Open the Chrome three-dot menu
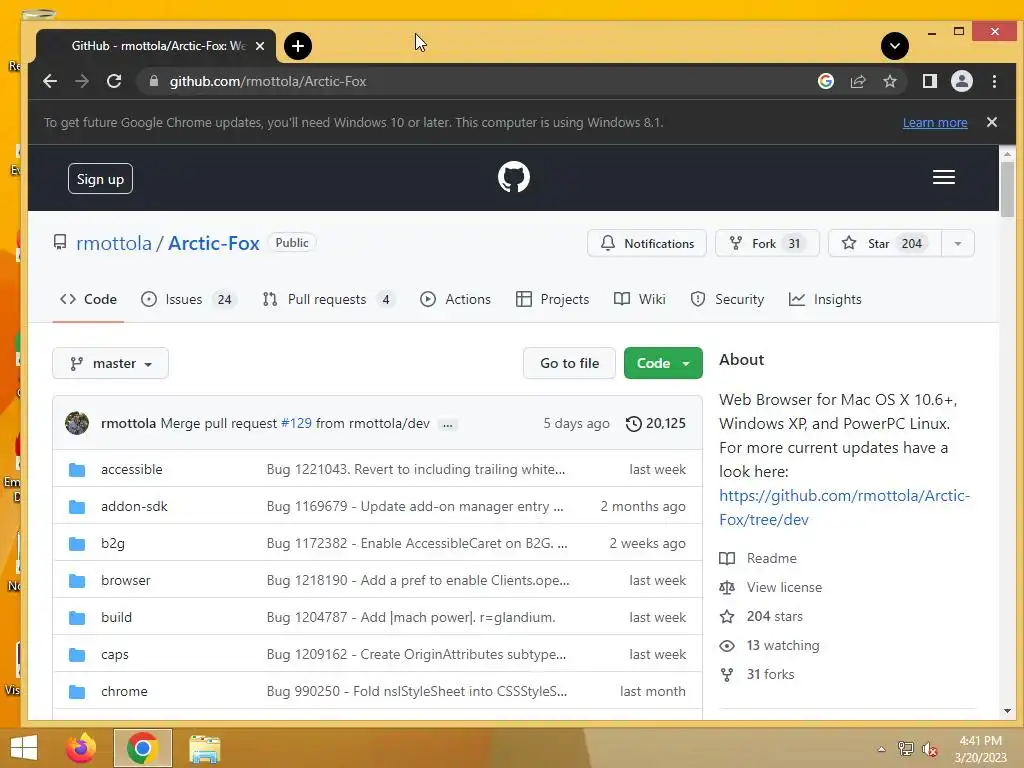 pos(994,81)
